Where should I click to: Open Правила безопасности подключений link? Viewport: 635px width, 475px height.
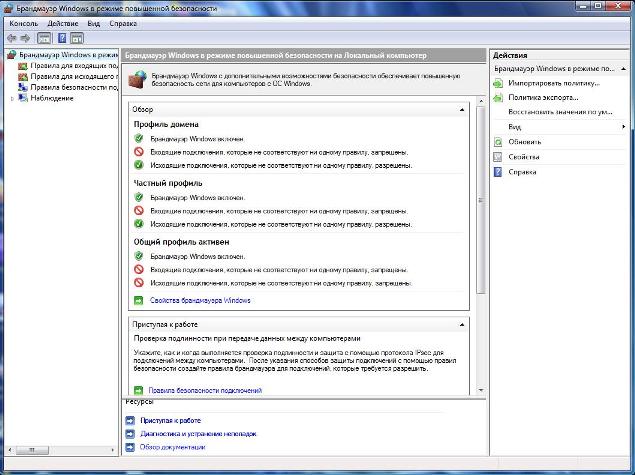(x=205, y=390)
